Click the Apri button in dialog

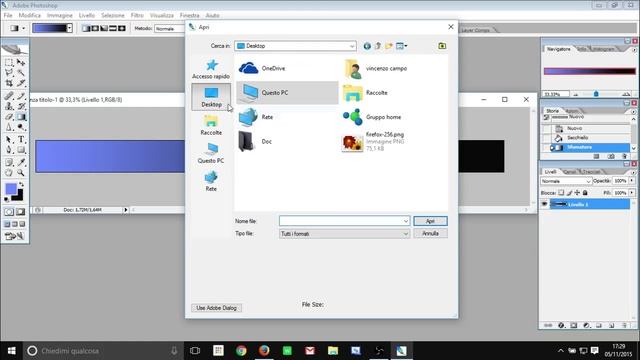pyautogui.click(x=430, y=221)
